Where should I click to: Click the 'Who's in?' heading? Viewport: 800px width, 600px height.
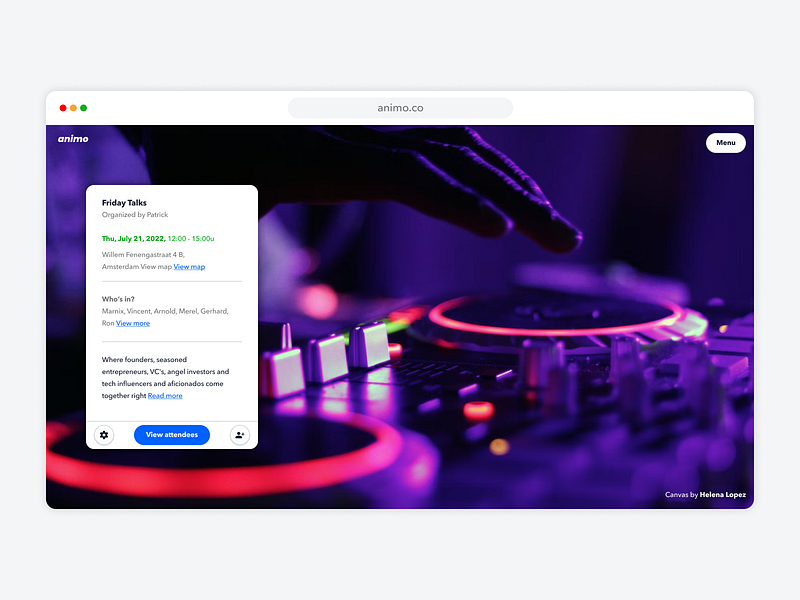(118, 299)
